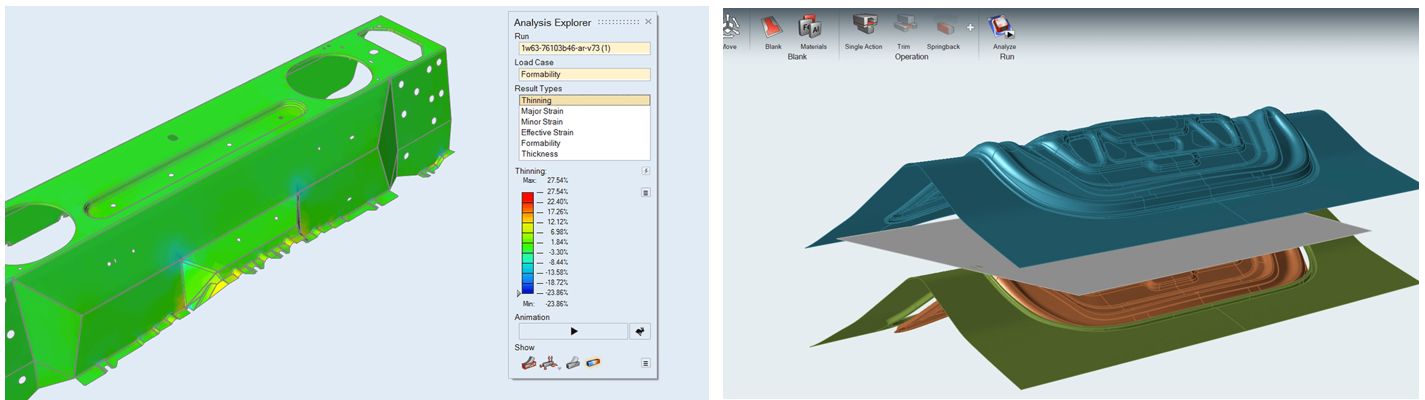Click the animation settings button beside play

click(x=640, y=331)
